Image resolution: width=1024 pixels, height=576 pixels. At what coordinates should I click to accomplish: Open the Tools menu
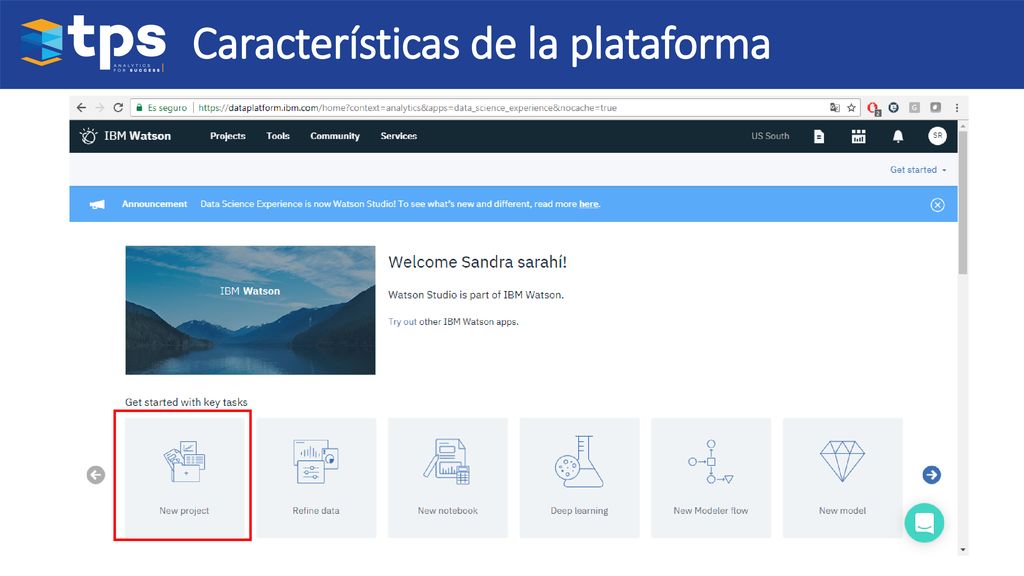point(278,136)
